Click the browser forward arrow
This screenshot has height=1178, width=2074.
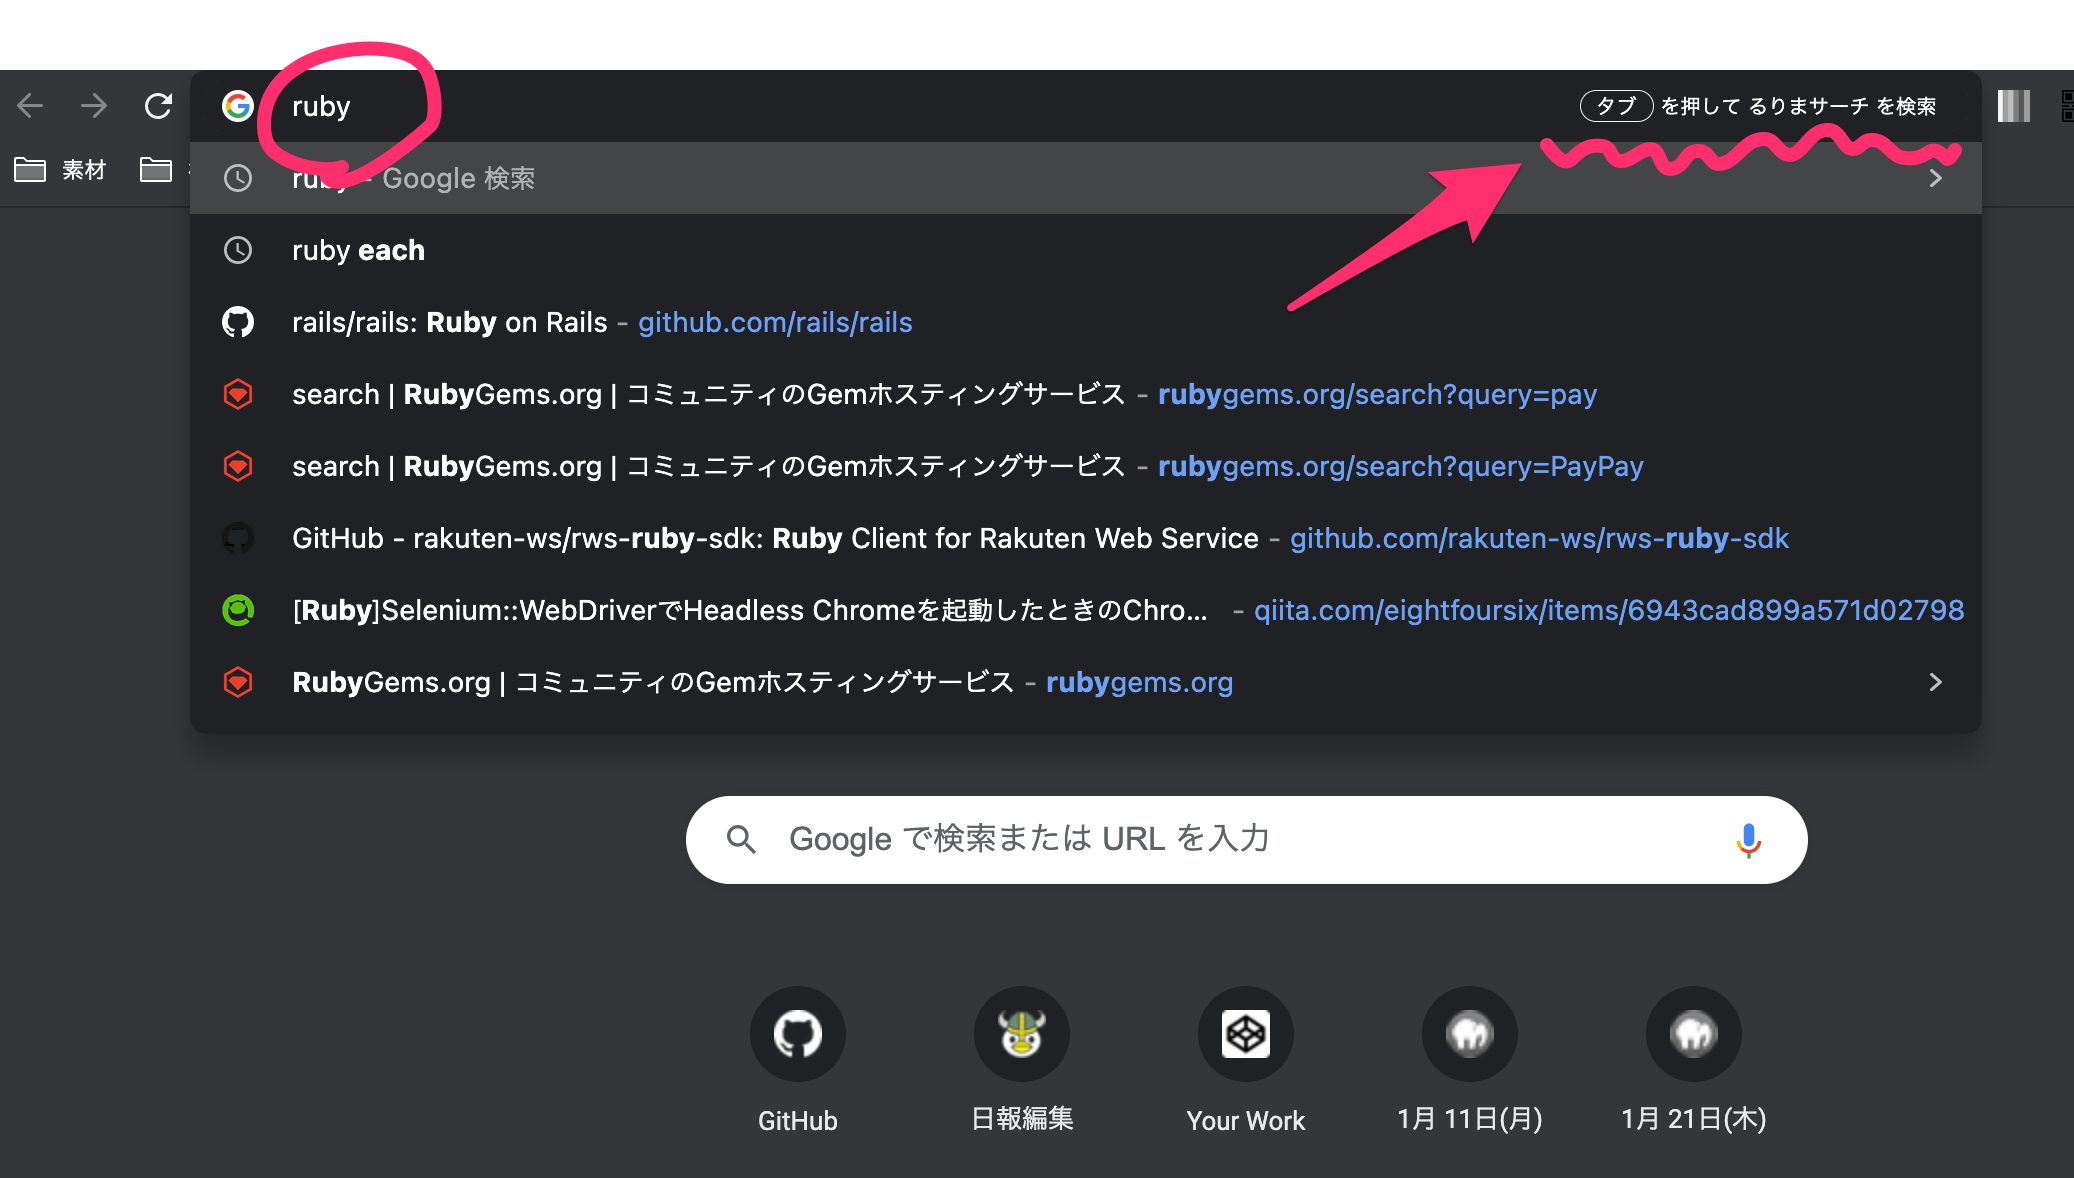coord(94,106)
